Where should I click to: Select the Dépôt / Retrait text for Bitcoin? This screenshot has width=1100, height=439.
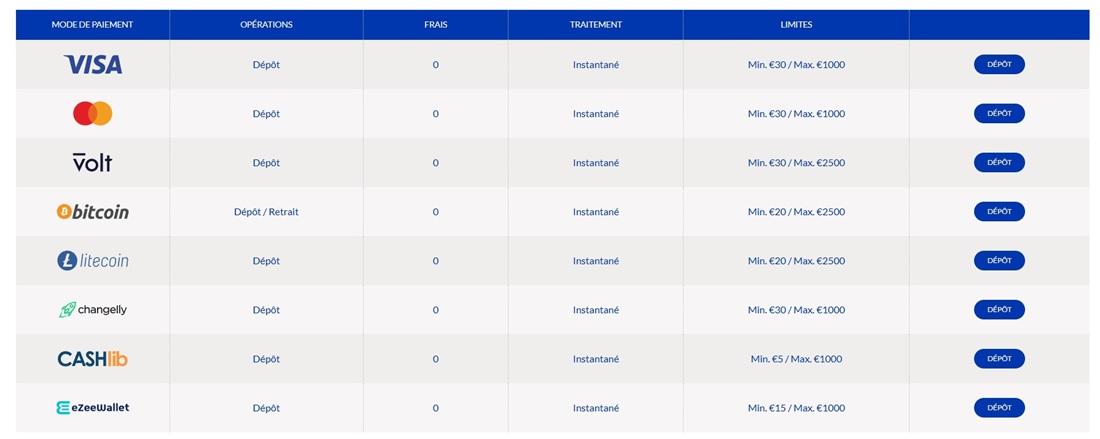(x=266, y=212)
